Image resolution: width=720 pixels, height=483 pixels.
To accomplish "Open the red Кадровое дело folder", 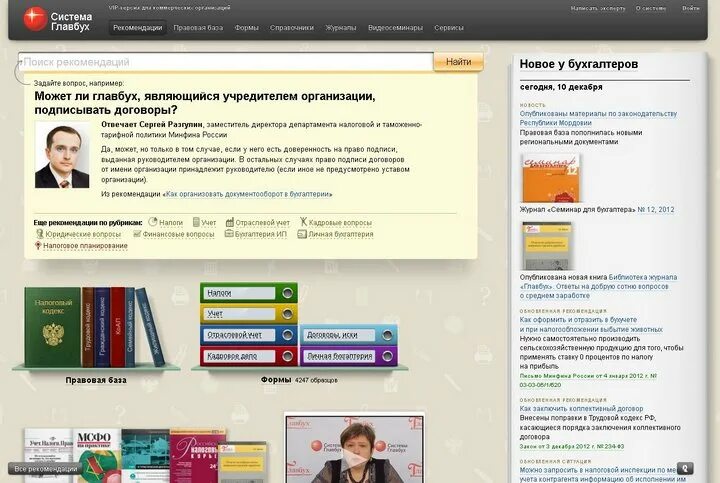I will tap(248, 356).
